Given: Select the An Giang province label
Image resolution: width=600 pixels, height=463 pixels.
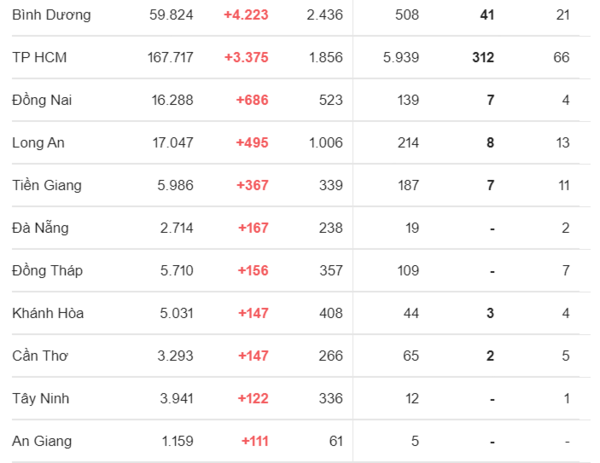Looking at the screenshot, I should click(x=42, y=441).
